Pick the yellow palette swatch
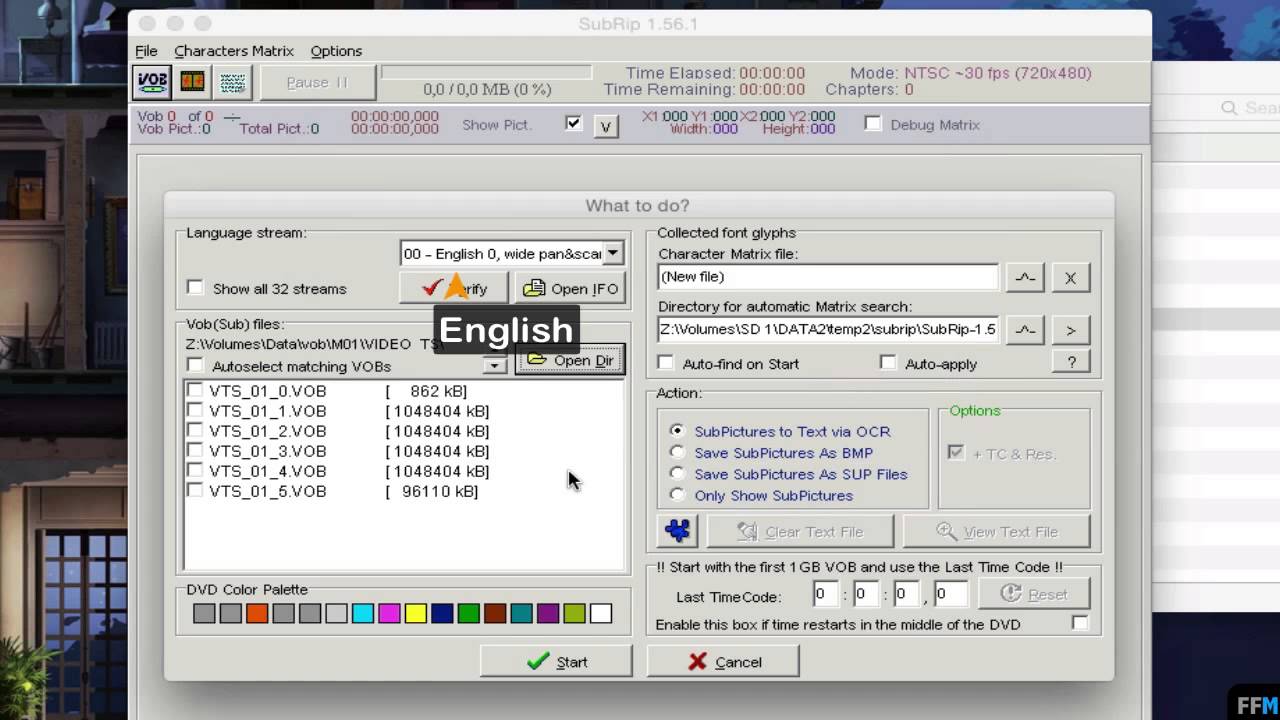 pyautogui.click(x=416, y=614)
